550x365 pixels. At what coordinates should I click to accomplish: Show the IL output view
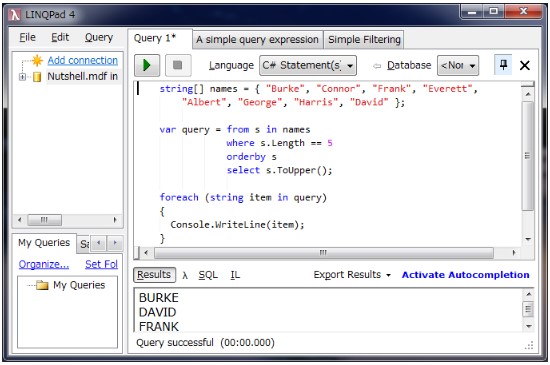tap(235, 275)
